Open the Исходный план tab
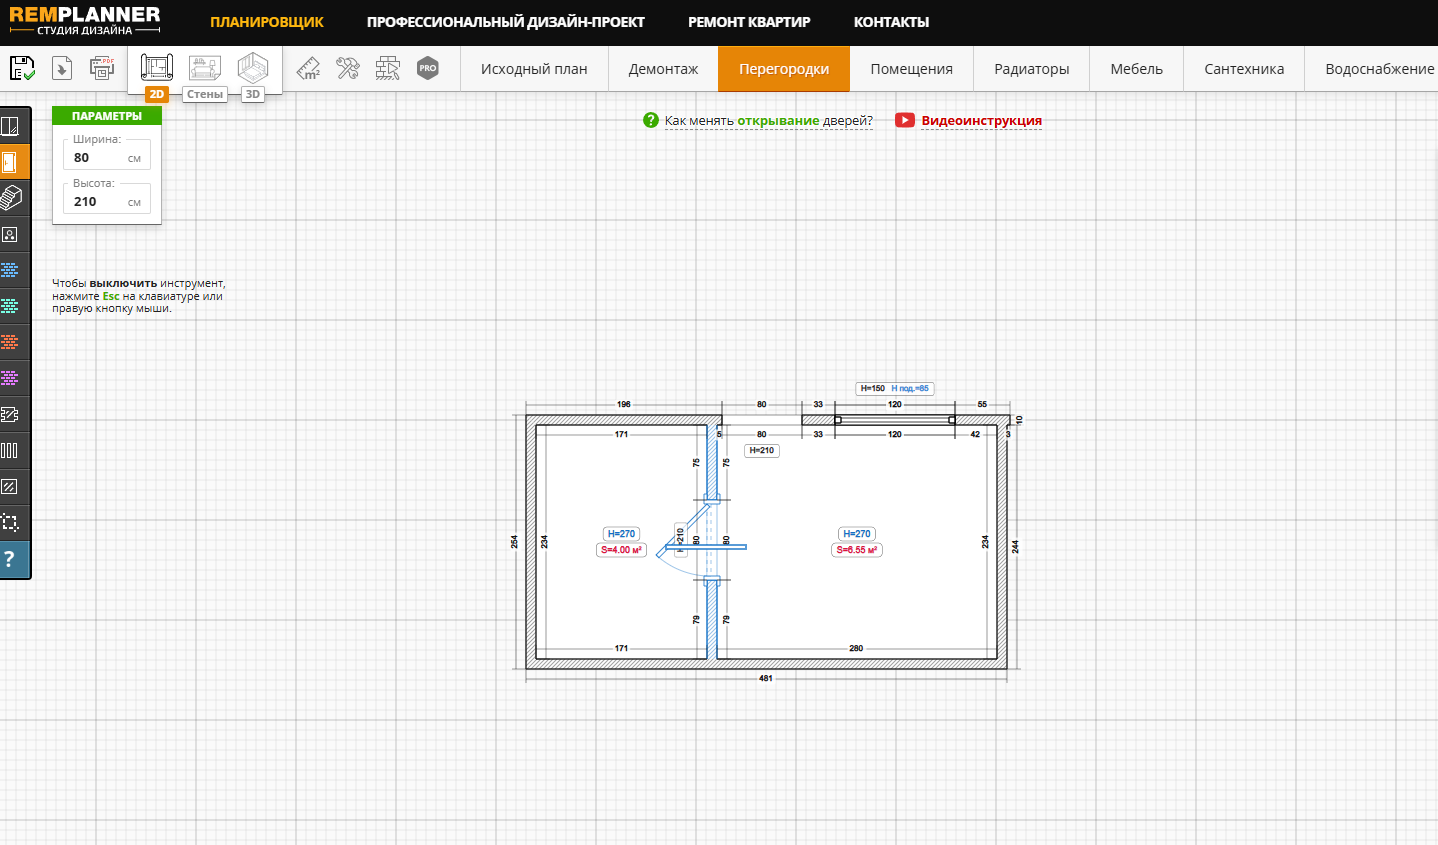1438x845 pixels. point(534,69)
